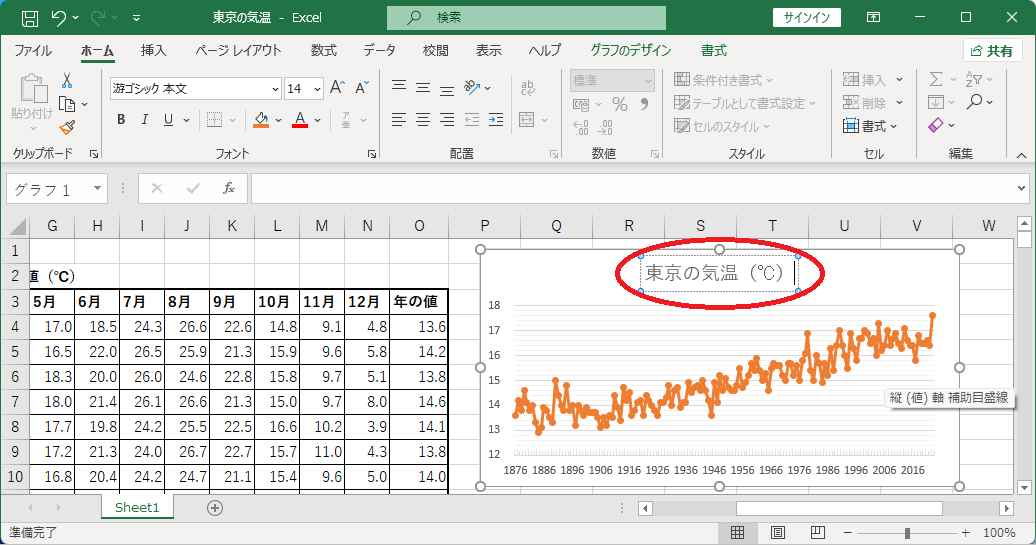Image resolution: width=1036 pixels, height=545 pixels.
Task: Click the テーブルとして書式設定 button
Action: point(745,103)
